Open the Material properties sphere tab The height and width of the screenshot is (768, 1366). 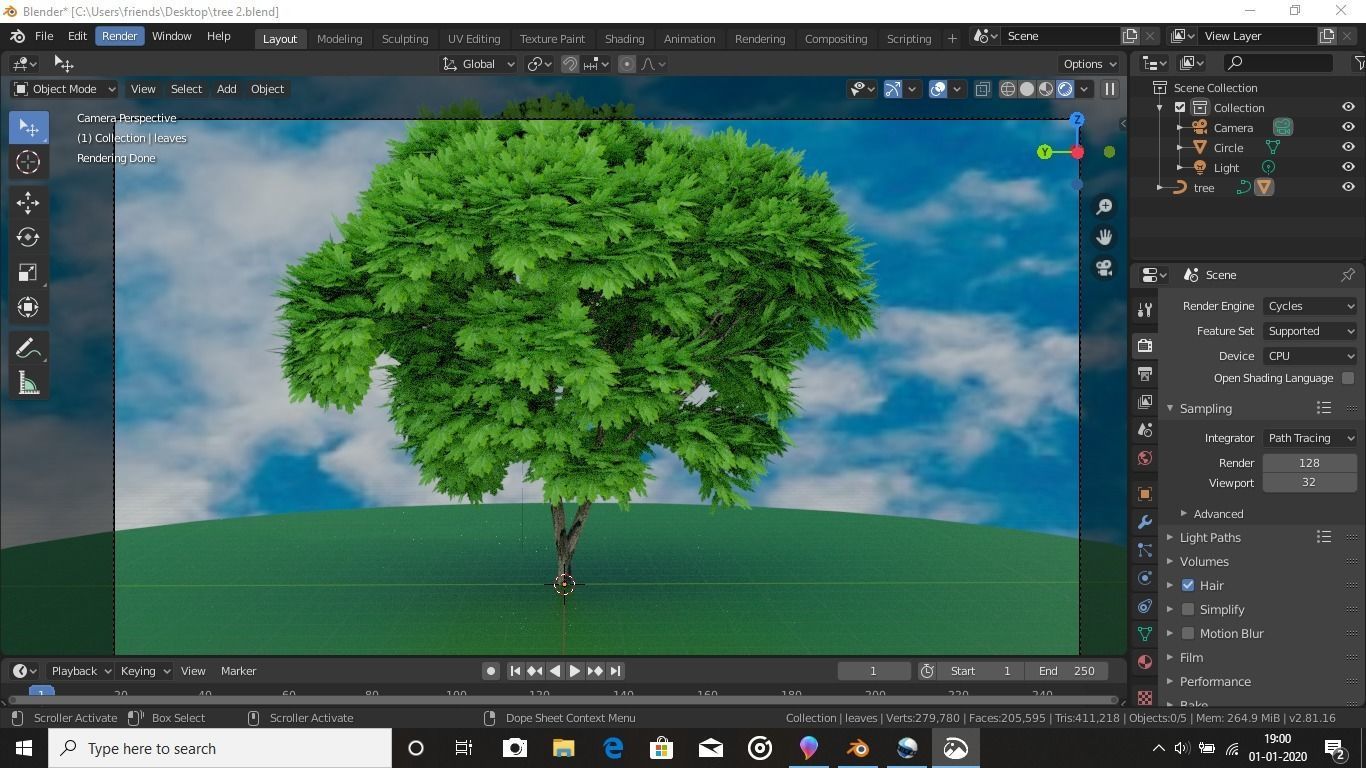click(x=1145, y=662)
